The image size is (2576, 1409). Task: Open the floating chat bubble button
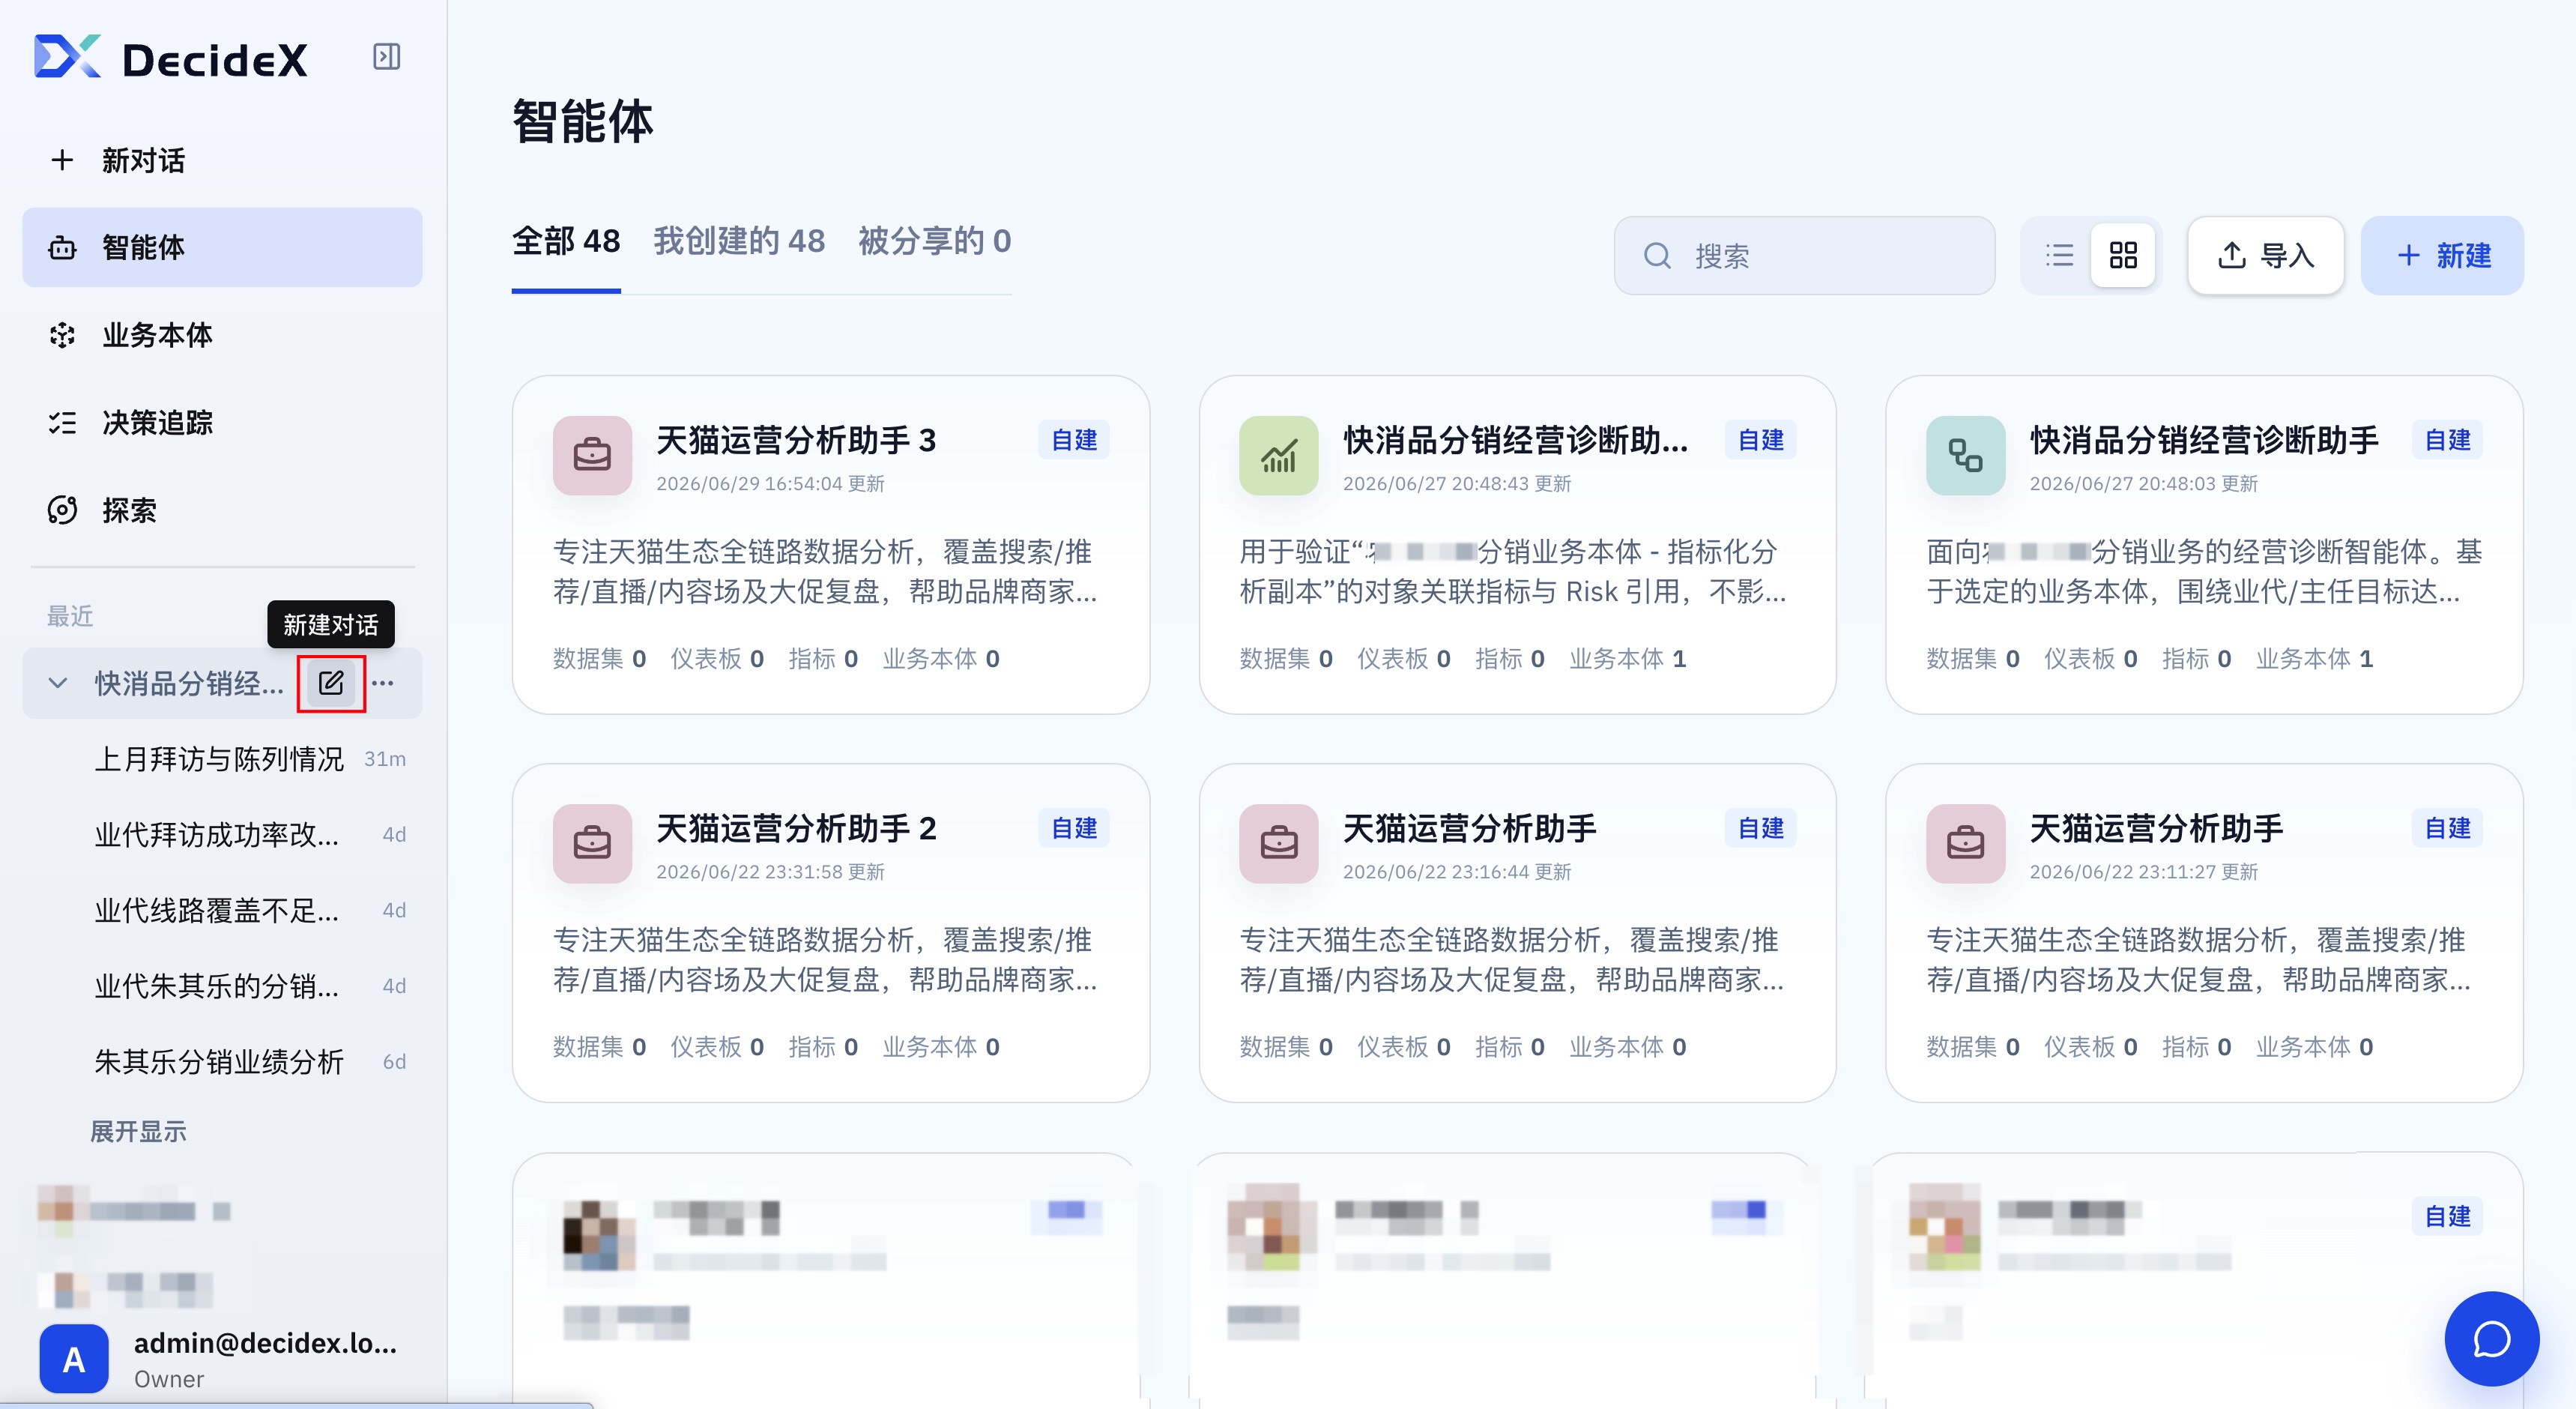click(x=2492, y=1338)
